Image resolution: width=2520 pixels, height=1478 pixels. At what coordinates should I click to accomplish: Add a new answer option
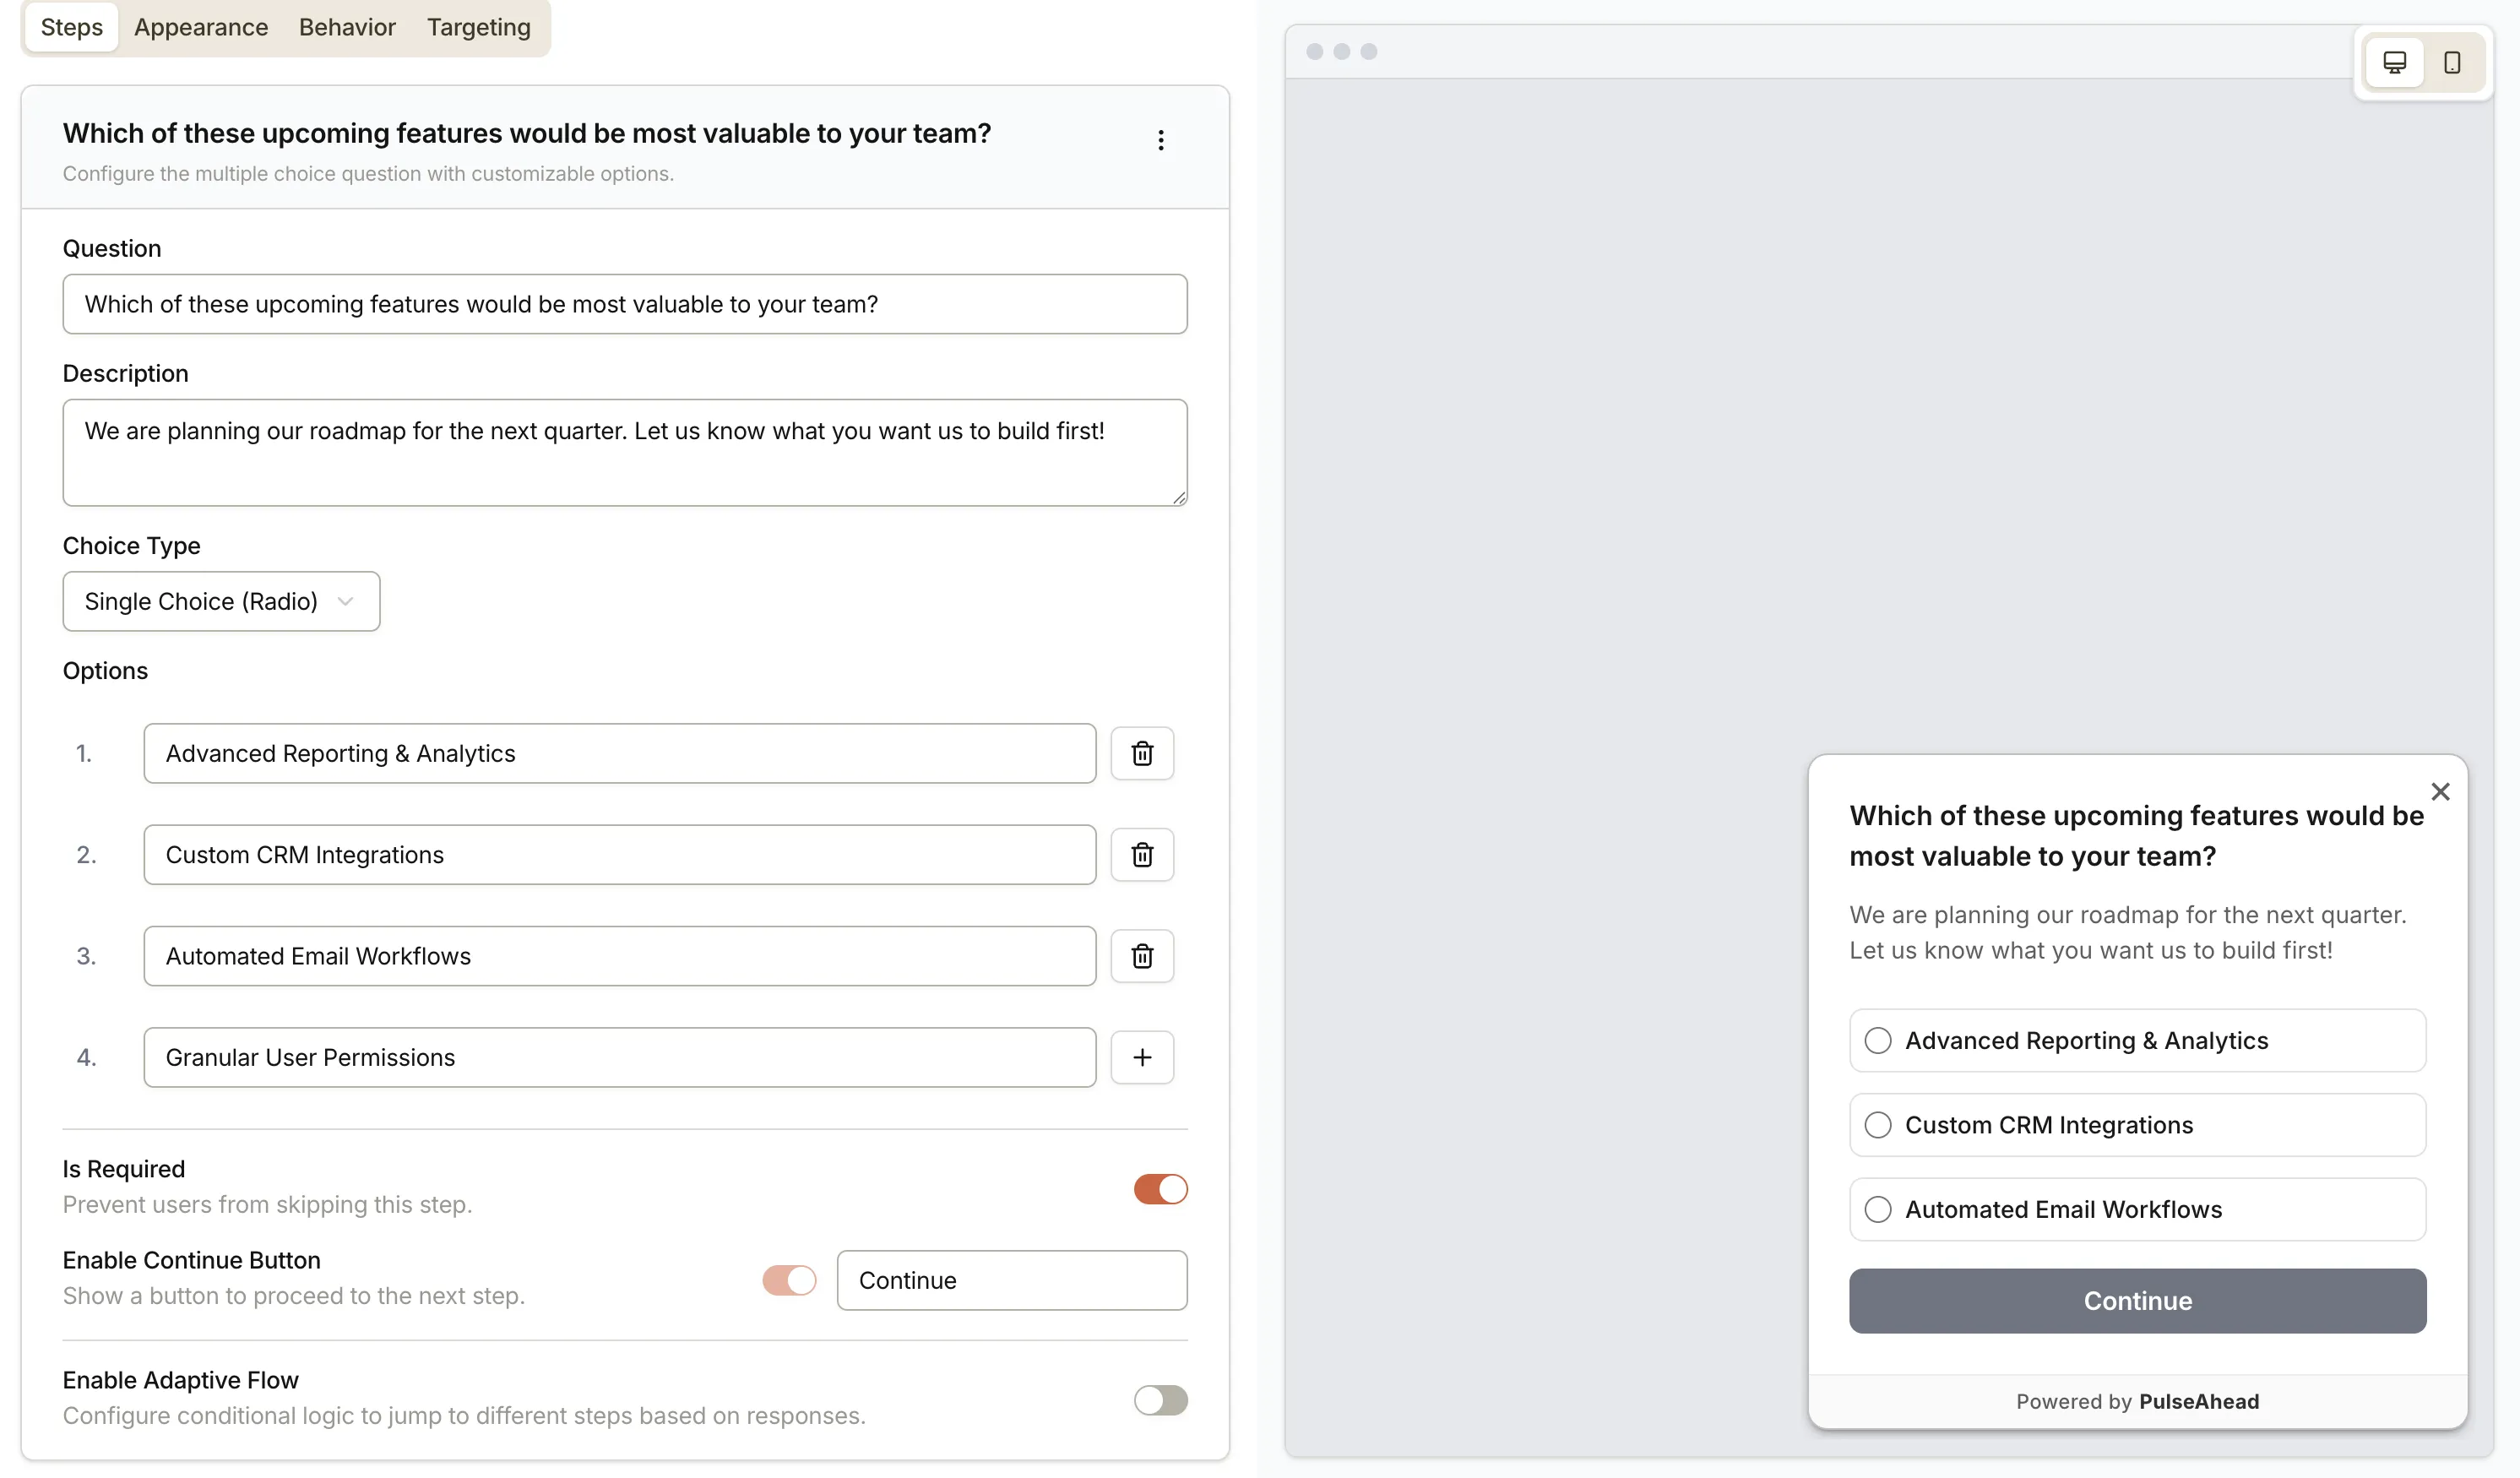pyautogui.click(x=1142, y=1057)
